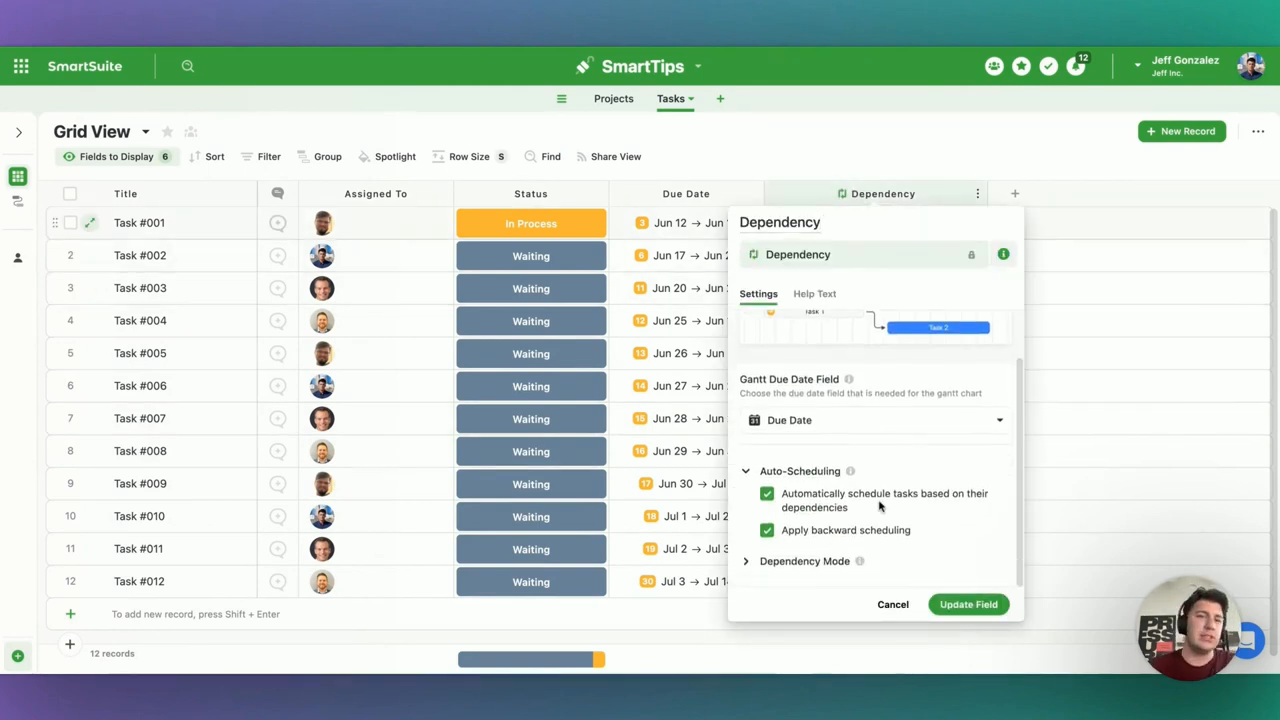Image resolution: width=1280 pixels, height=720 pixels.
Task: Click assigned avatar for Task #005
Action: tap(322, 353)
